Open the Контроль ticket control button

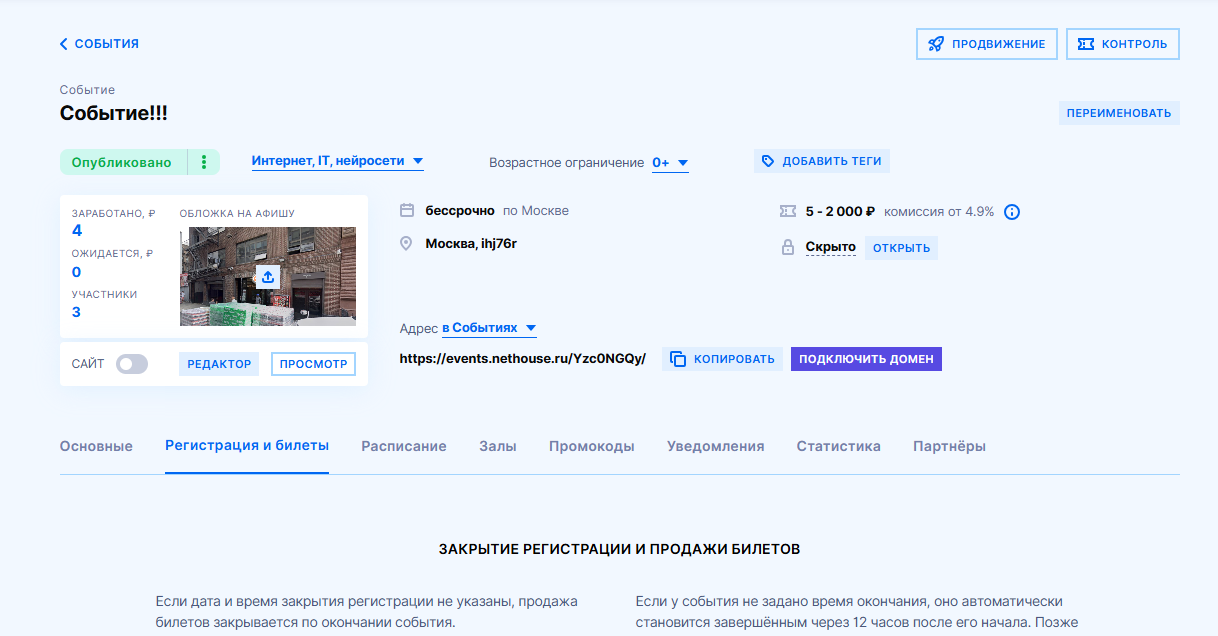click(x=1123, y=44)
